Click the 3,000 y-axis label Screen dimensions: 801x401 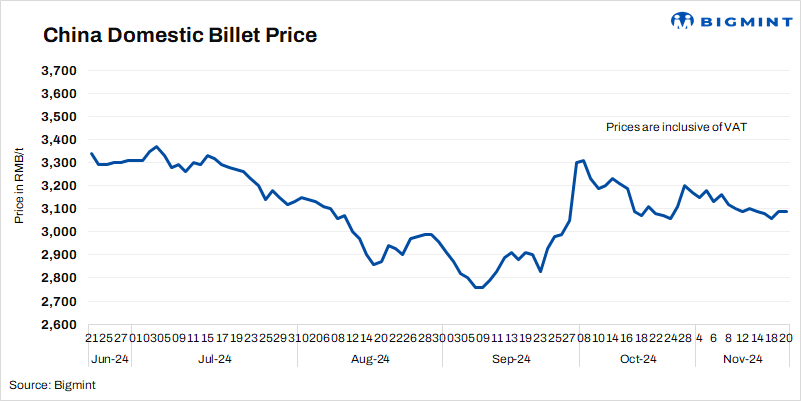coord(60,233)
